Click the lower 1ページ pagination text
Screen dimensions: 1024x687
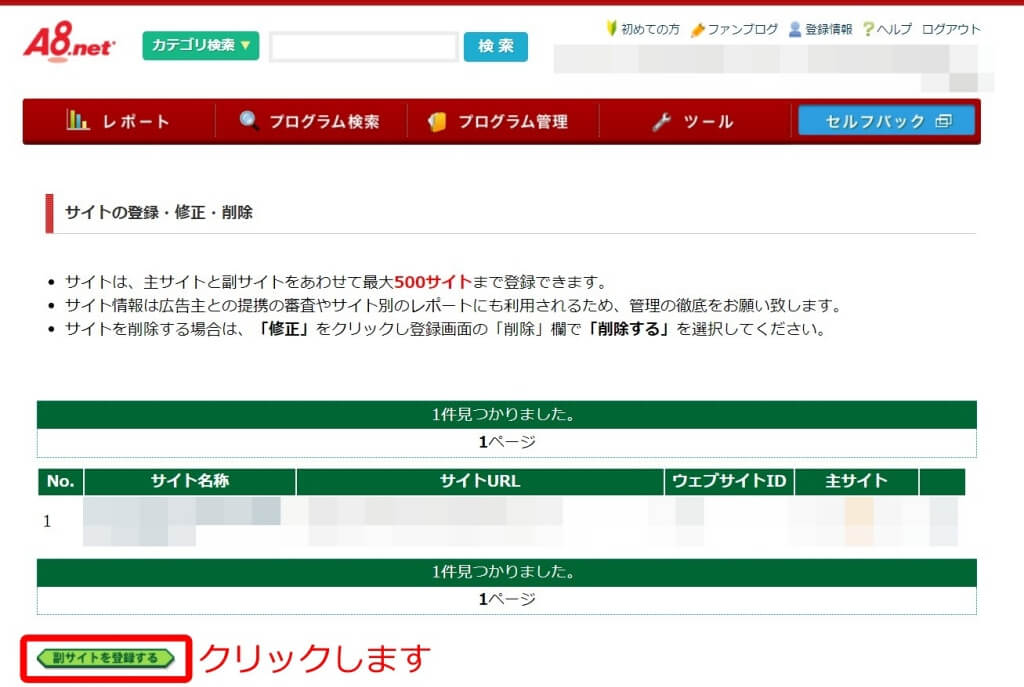tap(507, 599)
